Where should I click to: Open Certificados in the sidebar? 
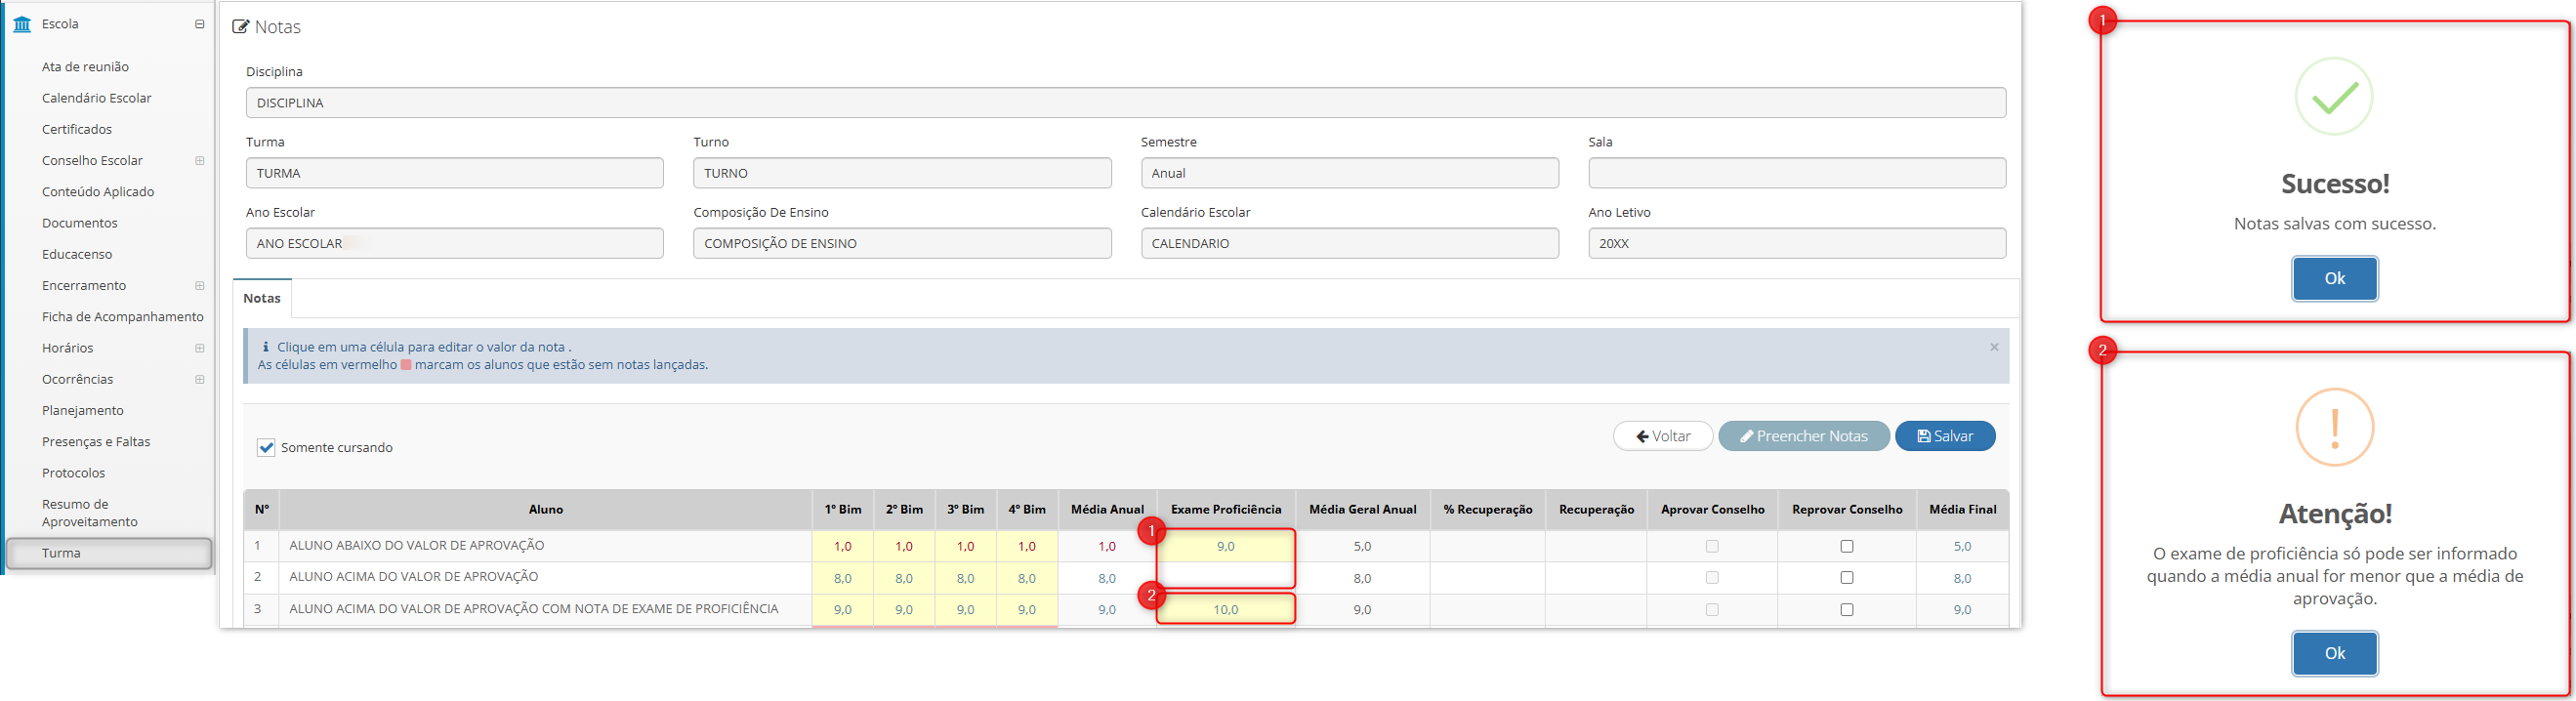(x=77, y=129)
